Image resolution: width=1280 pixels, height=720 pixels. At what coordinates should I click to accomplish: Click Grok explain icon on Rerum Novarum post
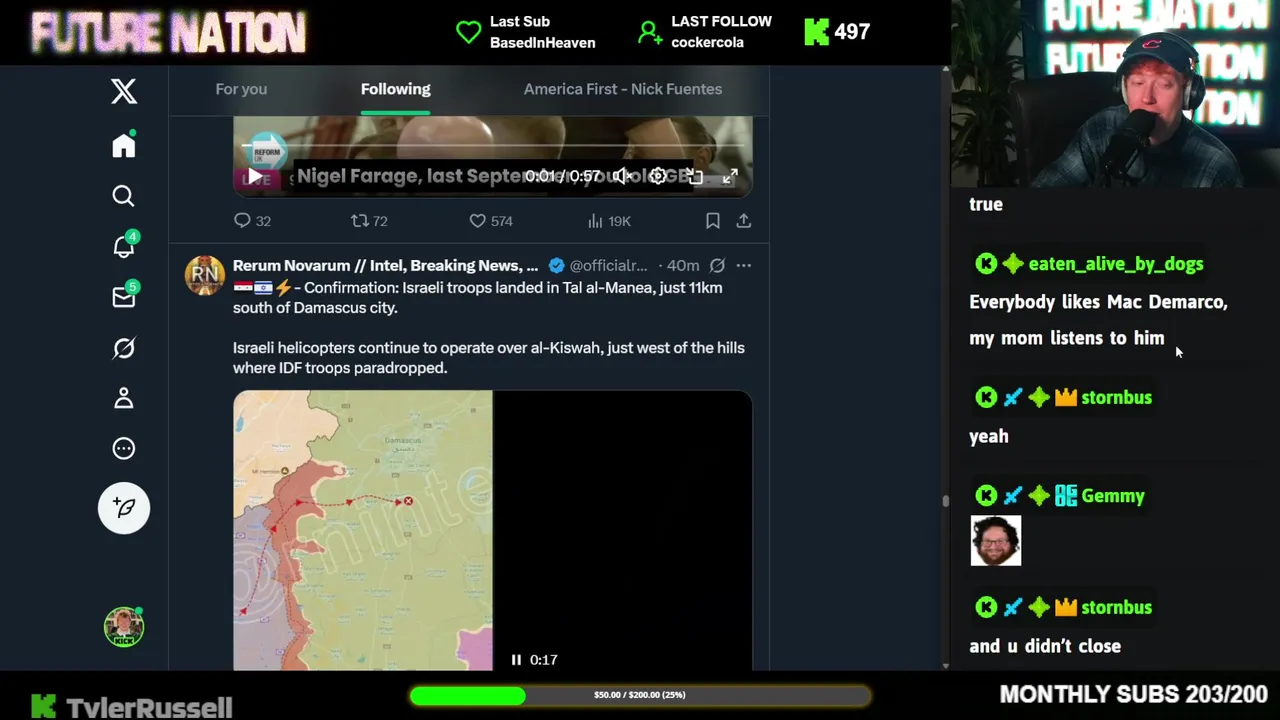point(717,266)
